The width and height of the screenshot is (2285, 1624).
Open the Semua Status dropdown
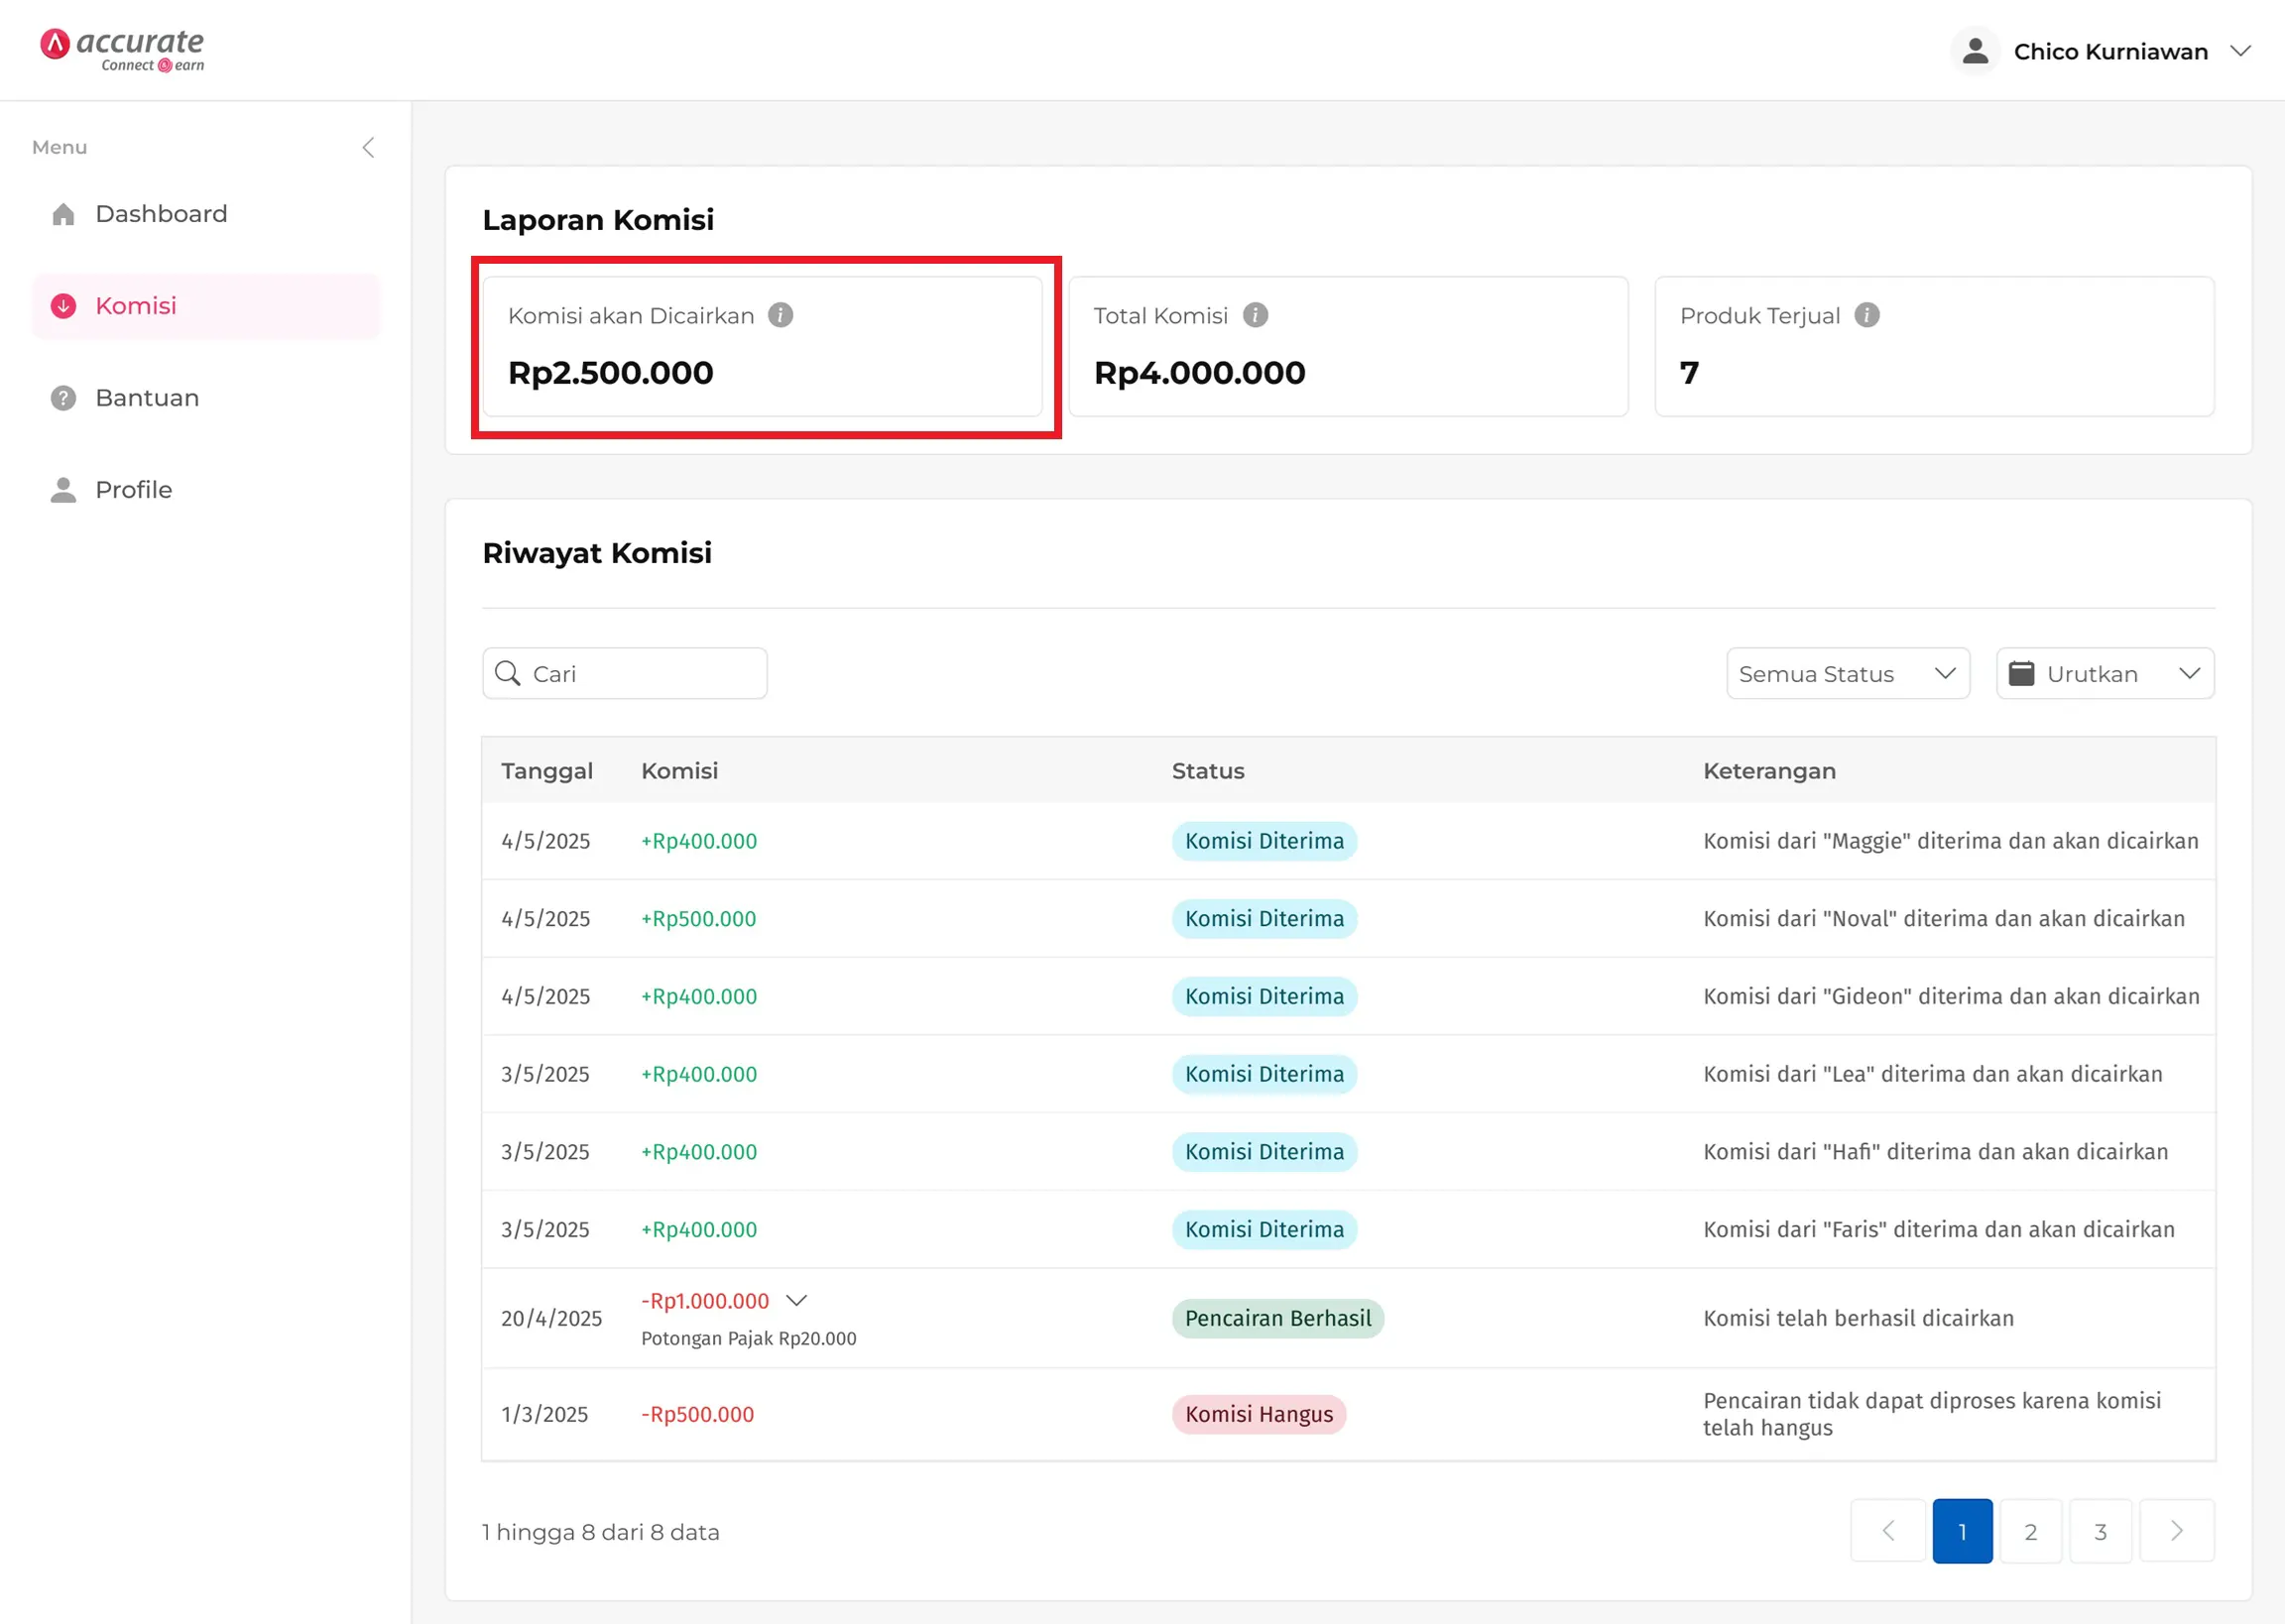click(1848, 673)
